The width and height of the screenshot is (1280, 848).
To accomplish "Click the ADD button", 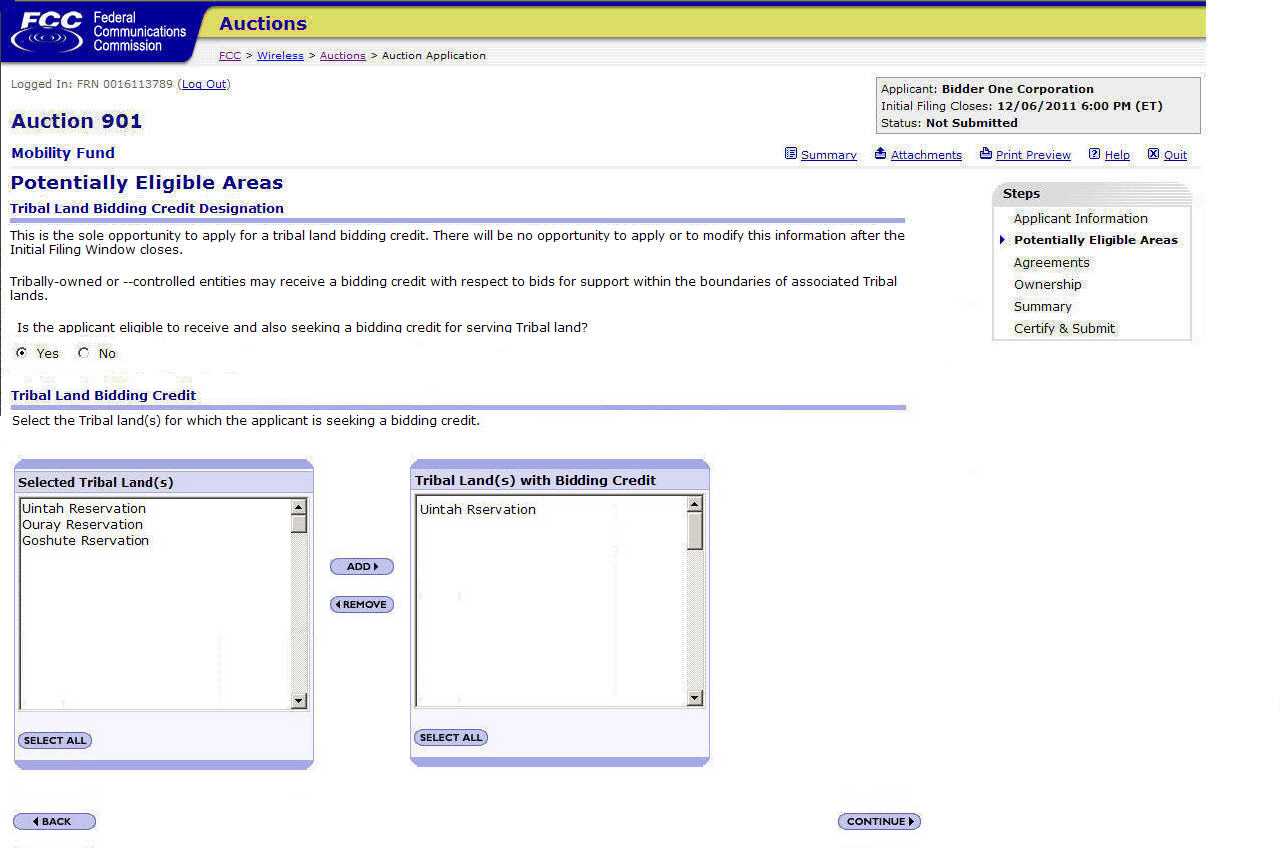I will pos(362,567).
